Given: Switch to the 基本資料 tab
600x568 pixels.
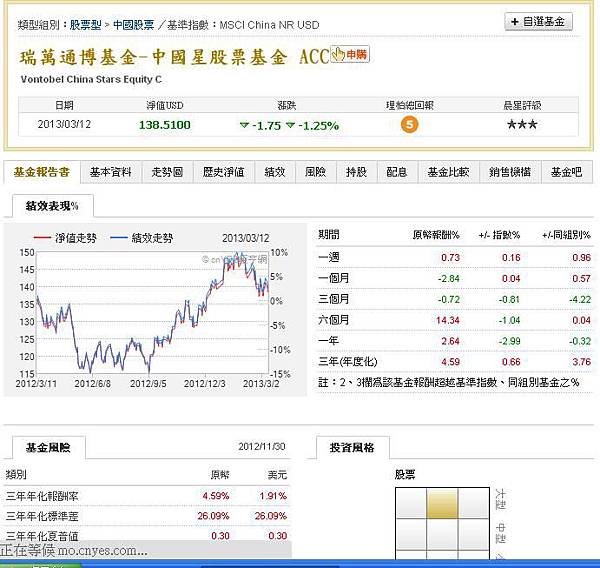Looking at the screenshot, I should tap(111, 172).
